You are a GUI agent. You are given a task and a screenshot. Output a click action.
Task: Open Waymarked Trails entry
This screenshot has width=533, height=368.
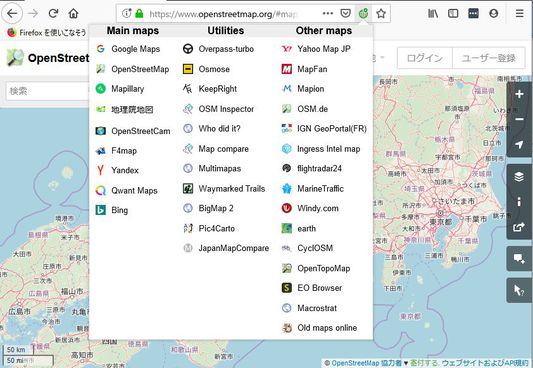click(224, 188)
